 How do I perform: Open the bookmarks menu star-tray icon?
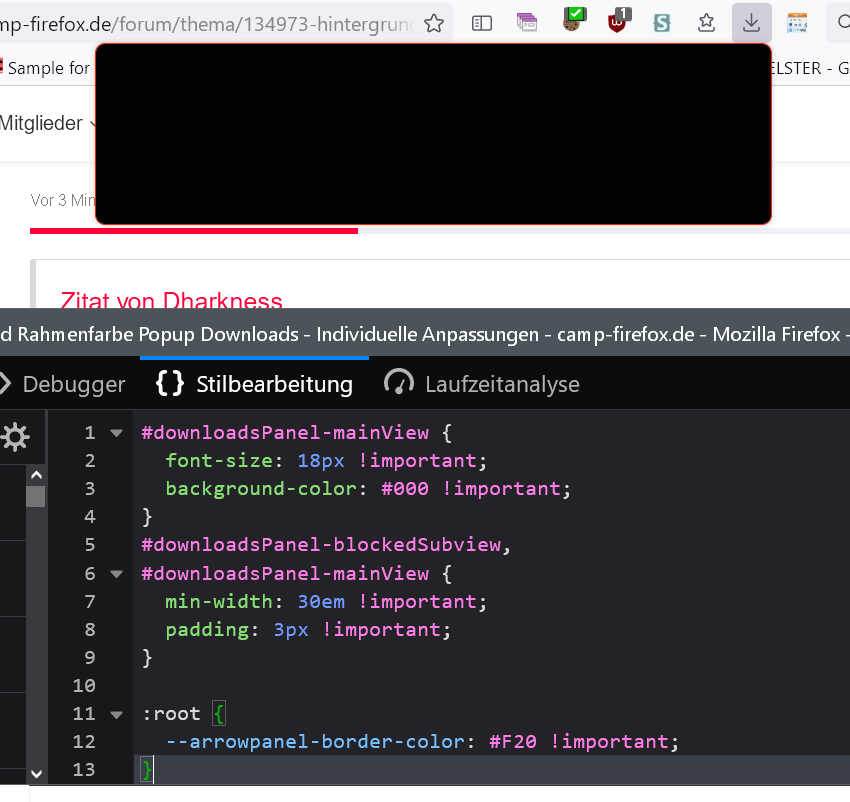pos(707,23)
